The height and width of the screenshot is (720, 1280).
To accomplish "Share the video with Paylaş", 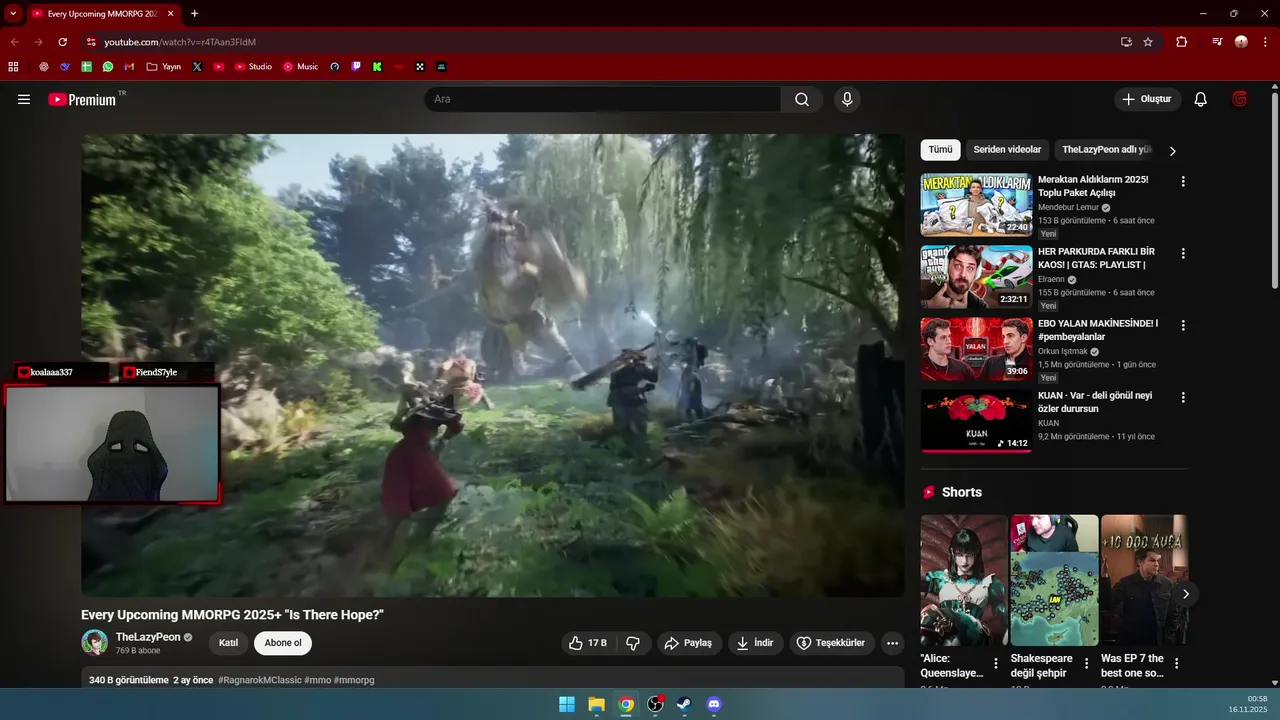I will point(689,643).
